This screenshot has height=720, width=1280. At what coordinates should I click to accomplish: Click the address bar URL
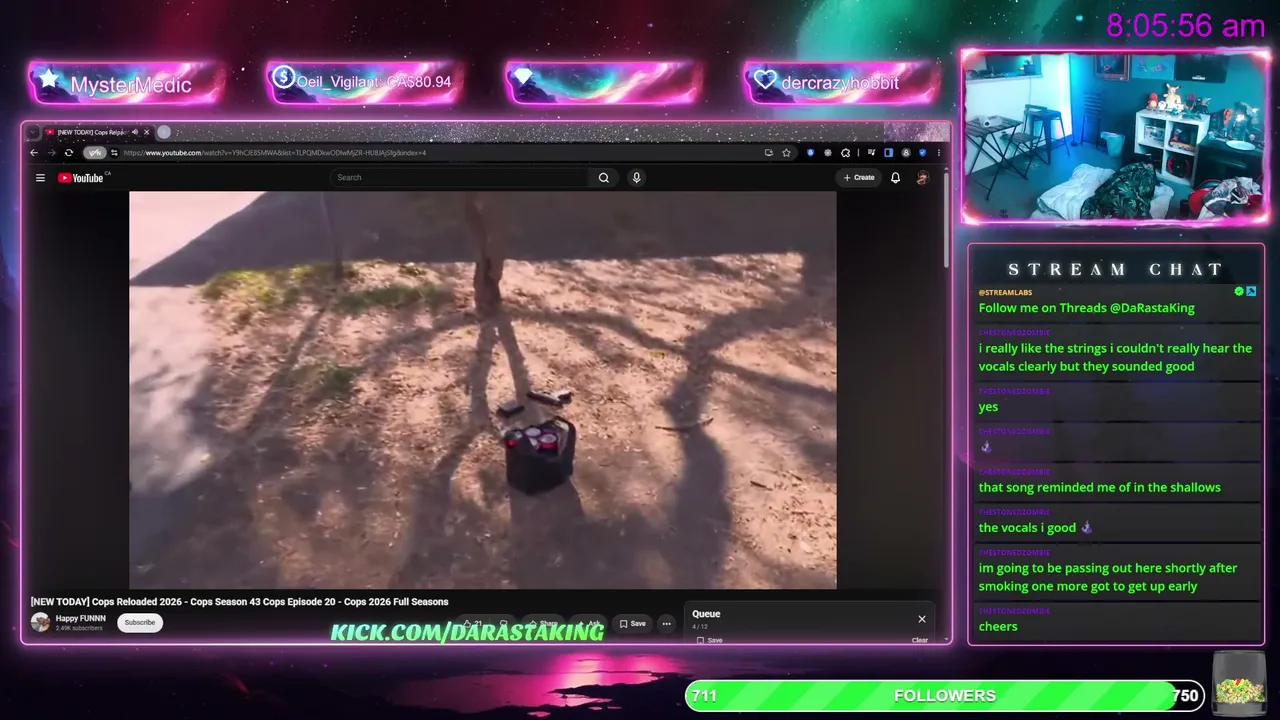[275, 153]
